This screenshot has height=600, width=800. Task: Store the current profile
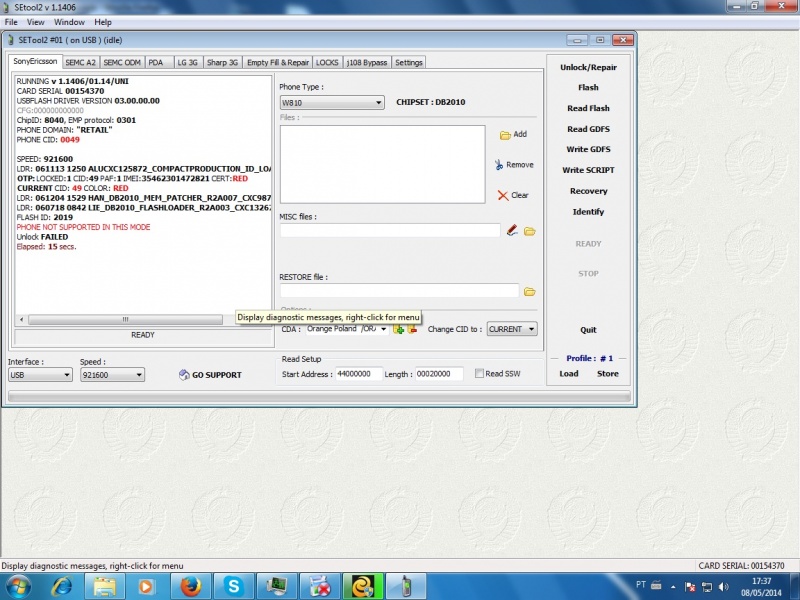point(608,373)
